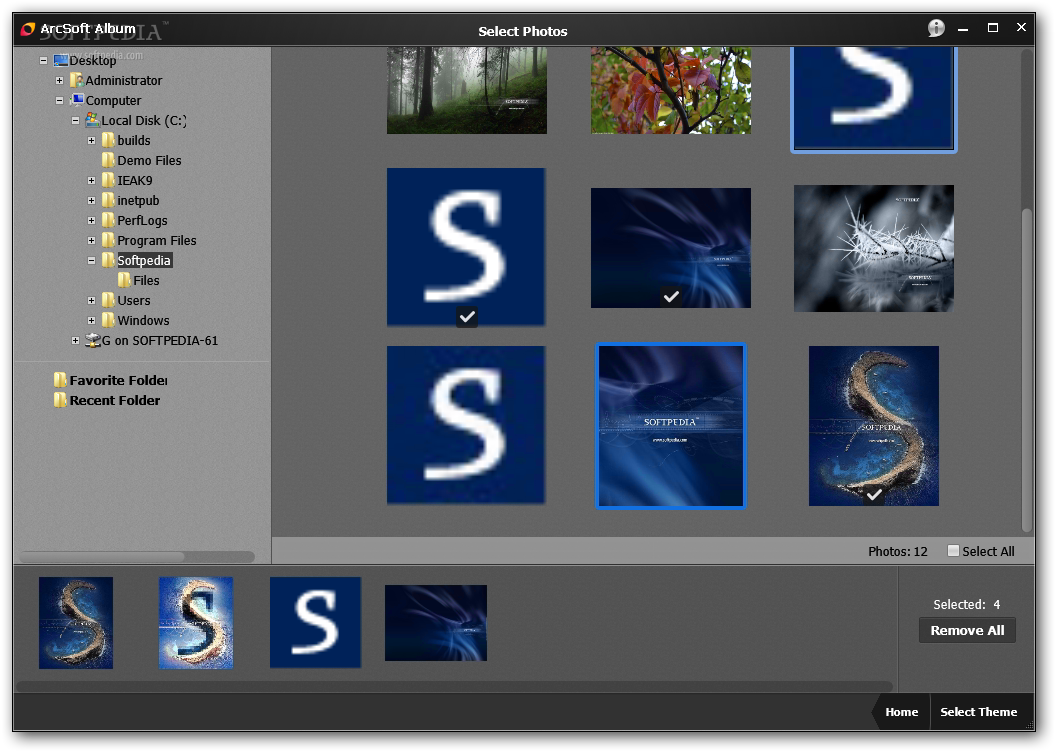This screenshot has width=1056, height=752.
Task: Collapse the Computer tree node
Action: point(60,100)
